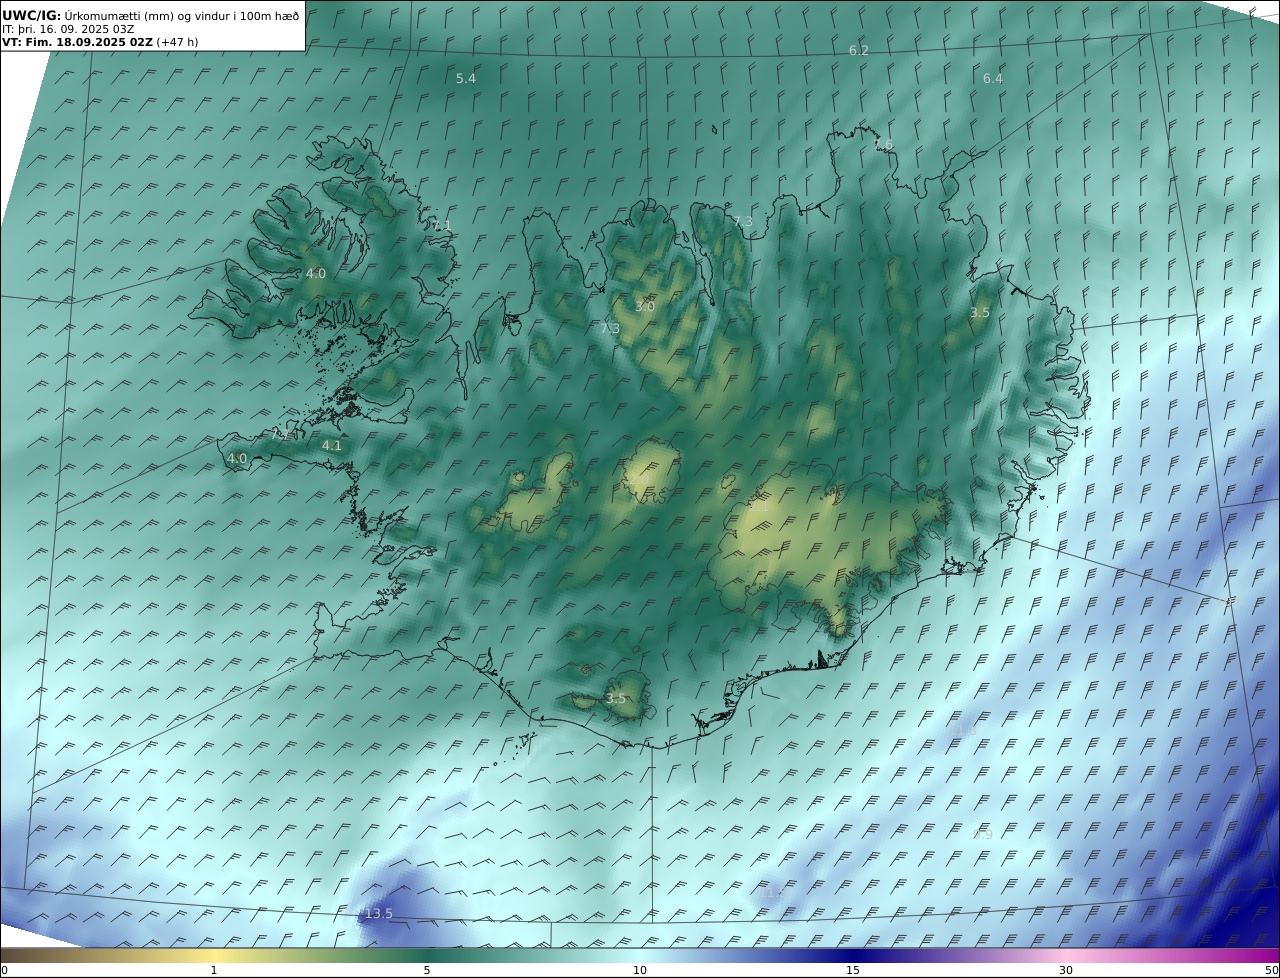The image size is (1280, 978).
Task: Click the colorbar tick label 30
Action: coord(1066,970)
